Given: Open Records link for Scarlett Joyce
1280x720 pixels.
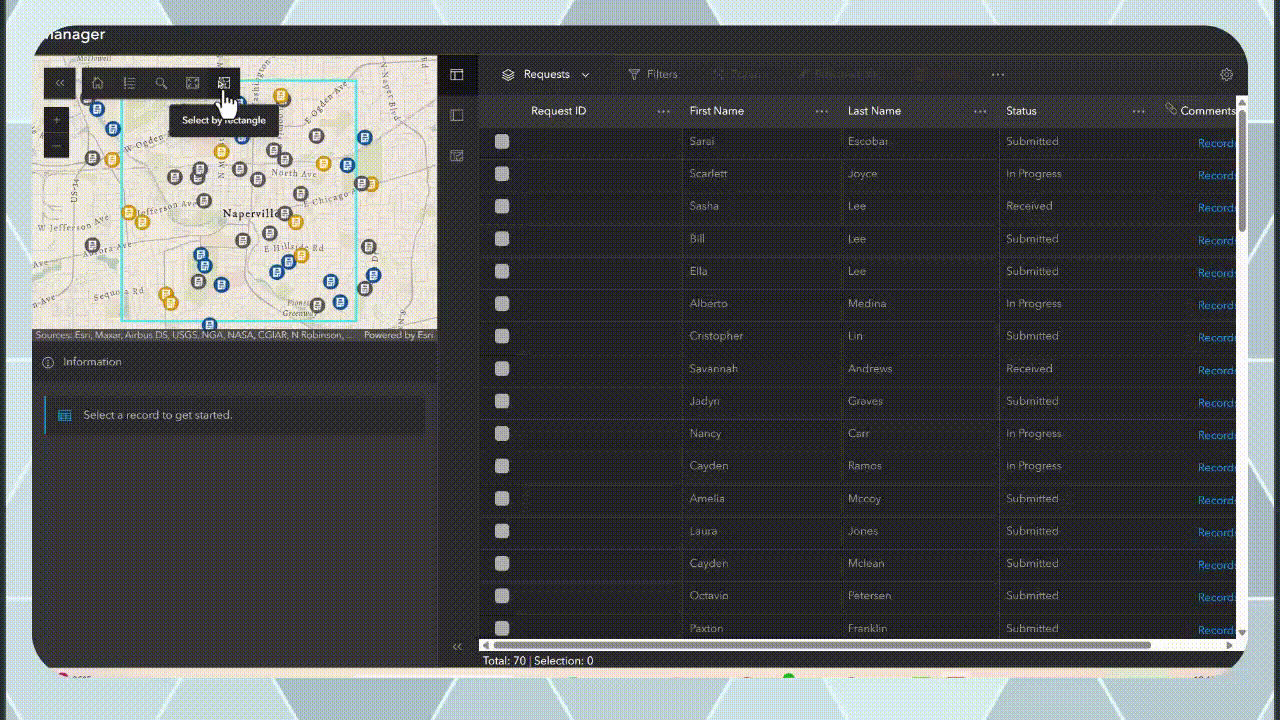Looking at the screenshot, I should pyautogui.click(x=1217, y=175).
